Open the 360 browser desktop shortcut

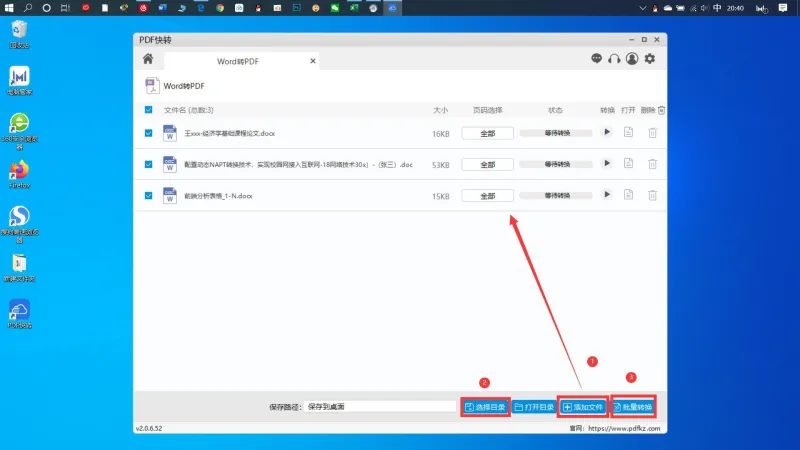(x=19, y=131)
